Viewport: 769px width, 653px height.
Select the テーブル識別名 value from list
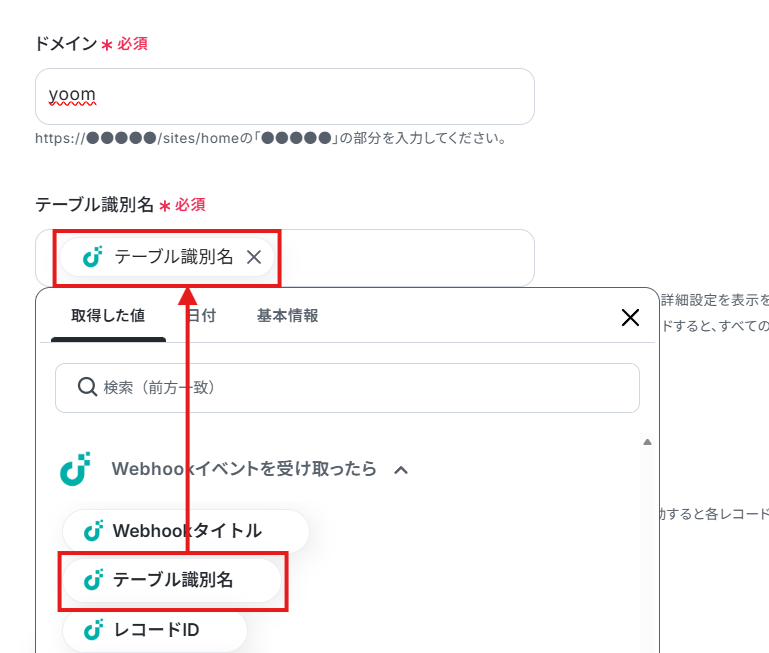[172, 580]
